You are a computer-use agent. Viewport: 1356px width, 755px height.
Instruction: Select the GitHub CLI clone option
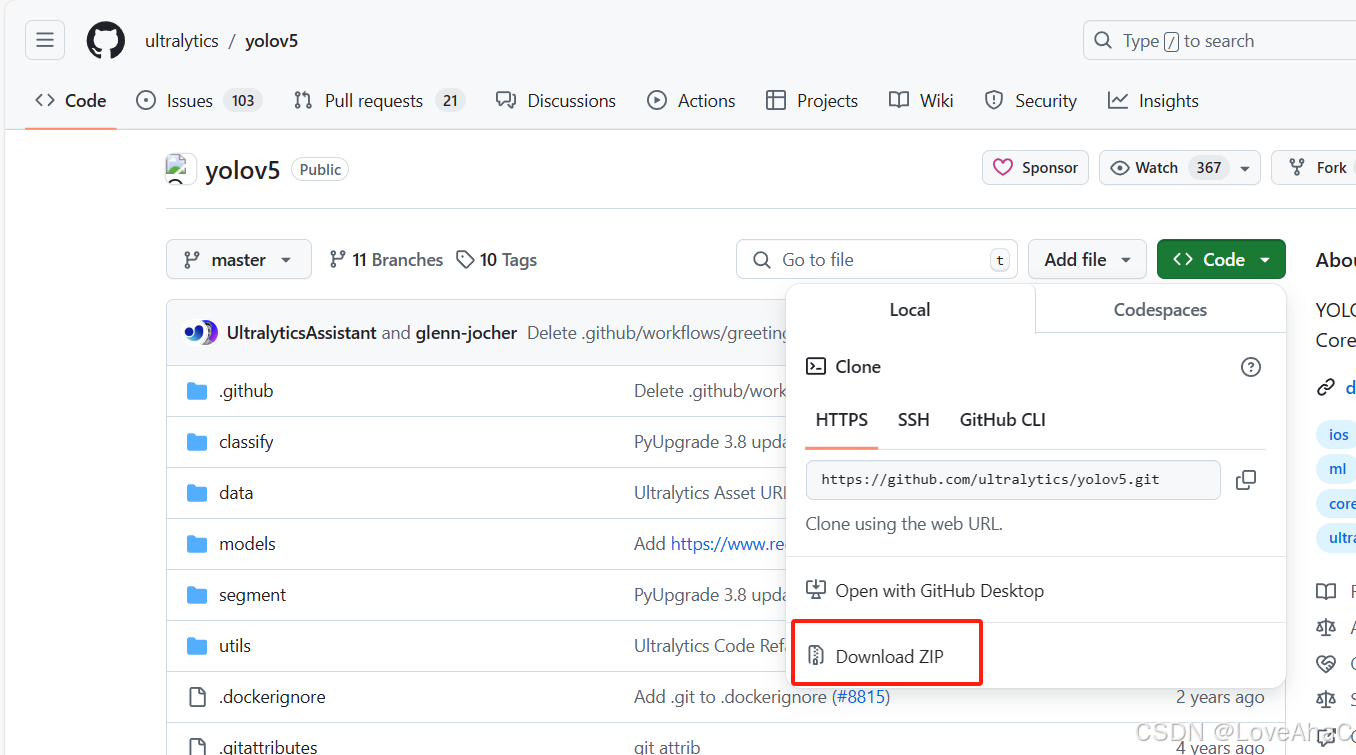coord(1003,420)
